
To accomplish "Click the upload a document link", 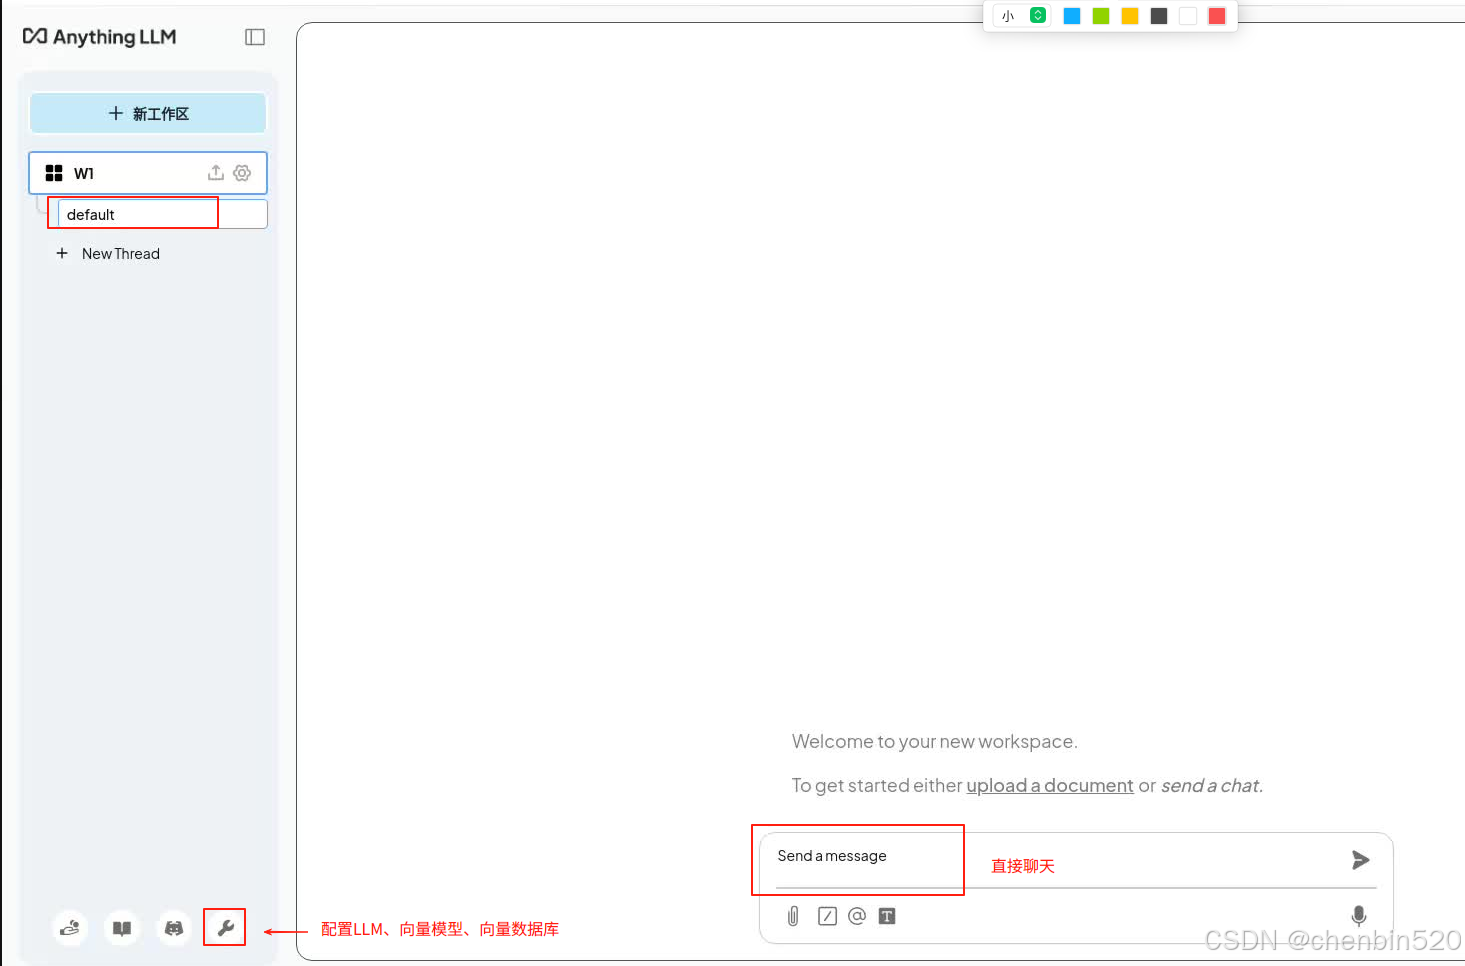I will pos(1049,785).
